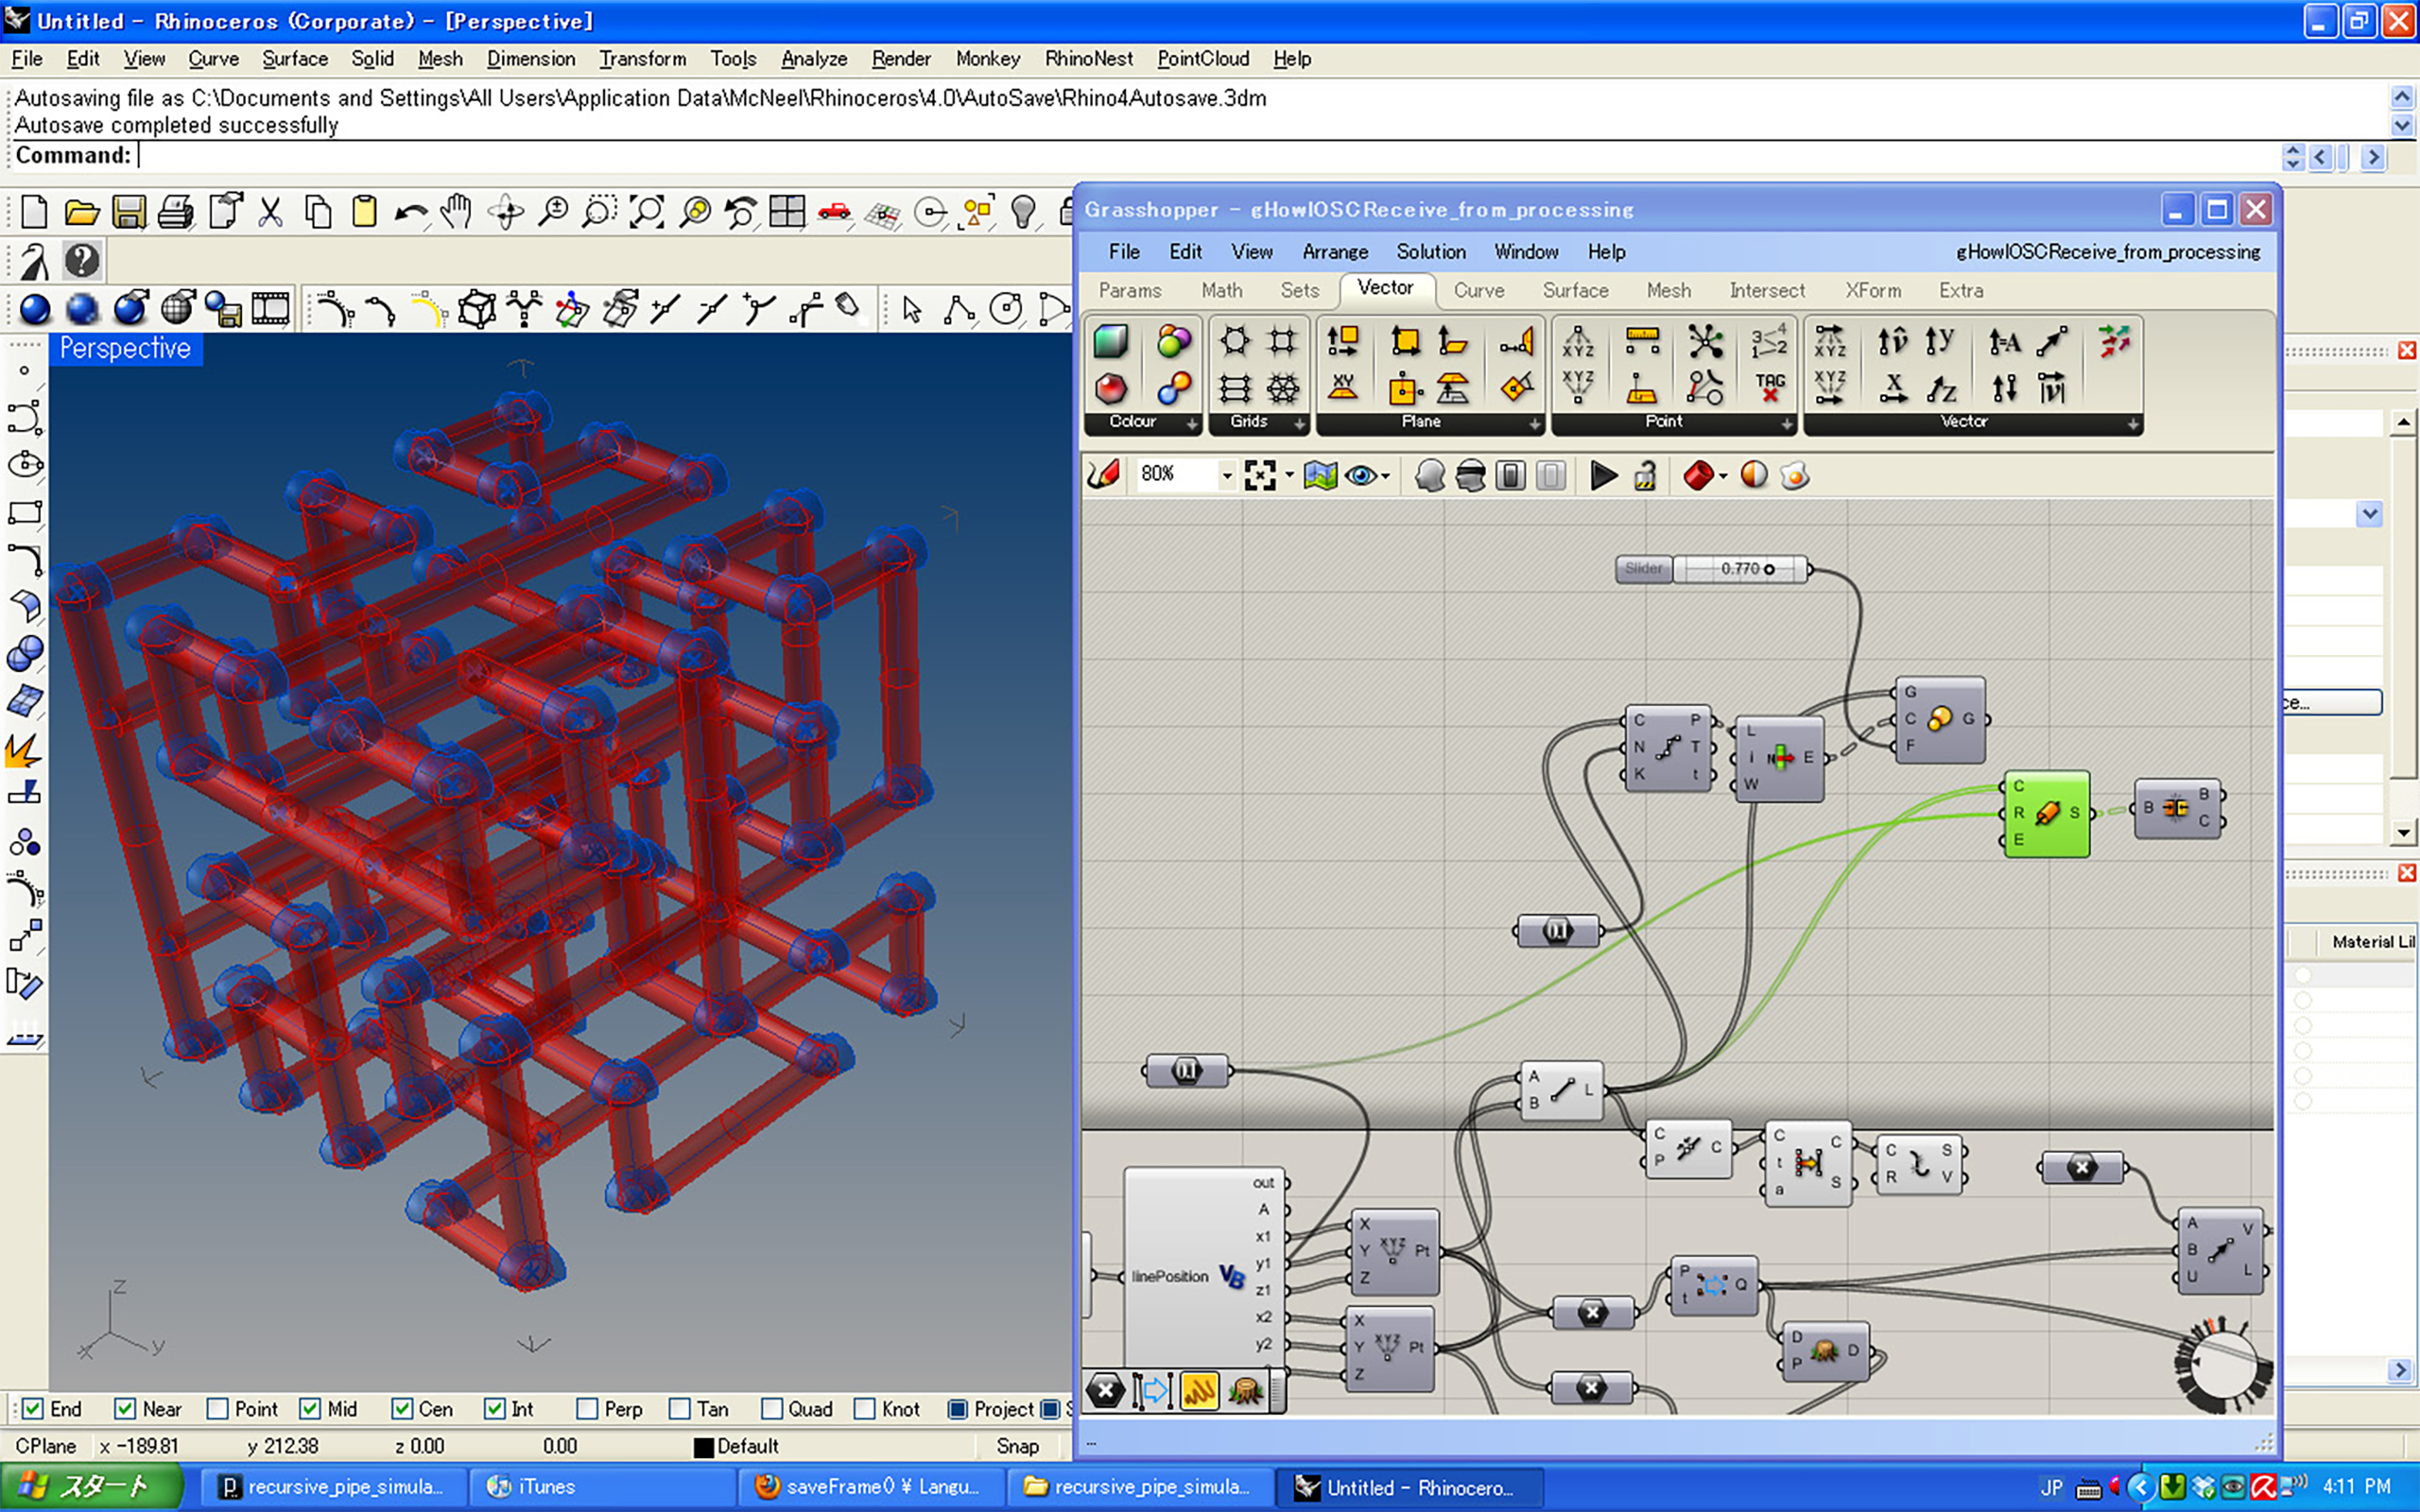Click the Save file icon in Rhino toolbar
The height and width of the screenshot is (1512, 2420).
129,212
